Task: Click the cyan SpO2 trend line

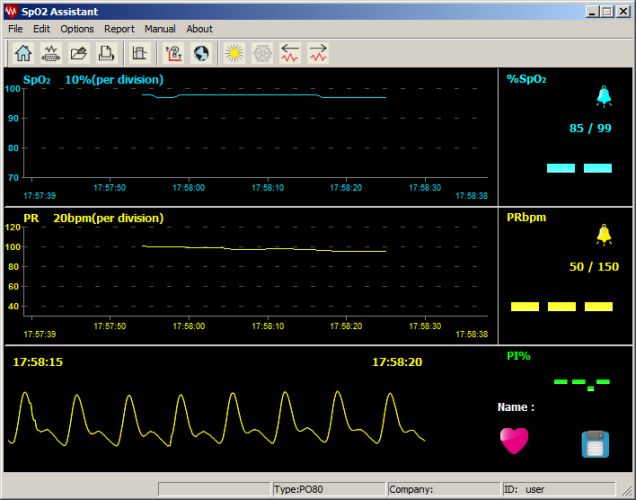Action: (264, 96)
